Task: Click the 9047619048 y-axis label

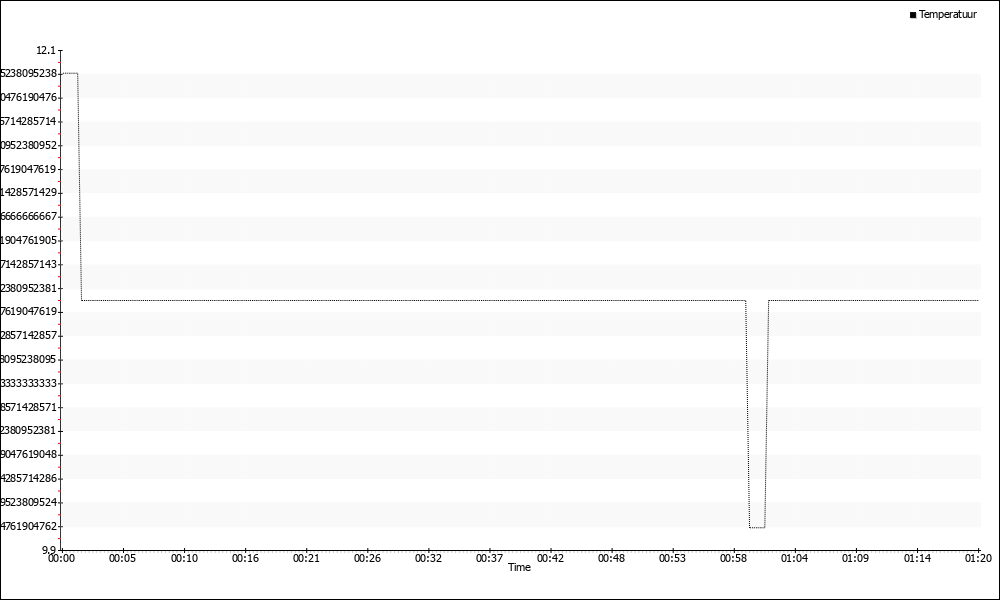Action: [x=29, y=455]
